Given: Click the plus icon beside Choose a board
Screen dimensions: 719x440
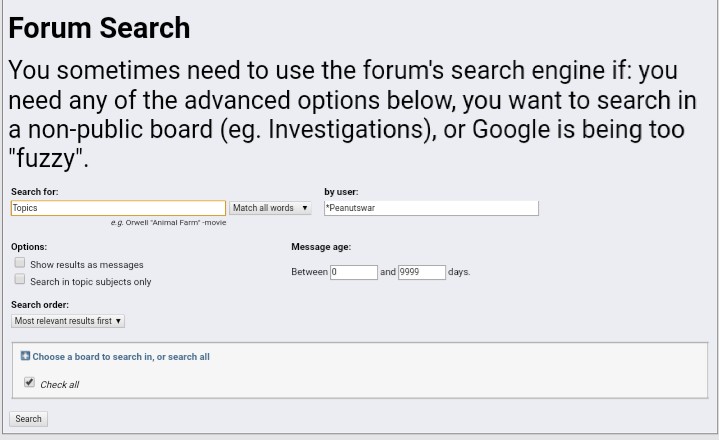Looking at the screenshot, I should tap(25, 356).
